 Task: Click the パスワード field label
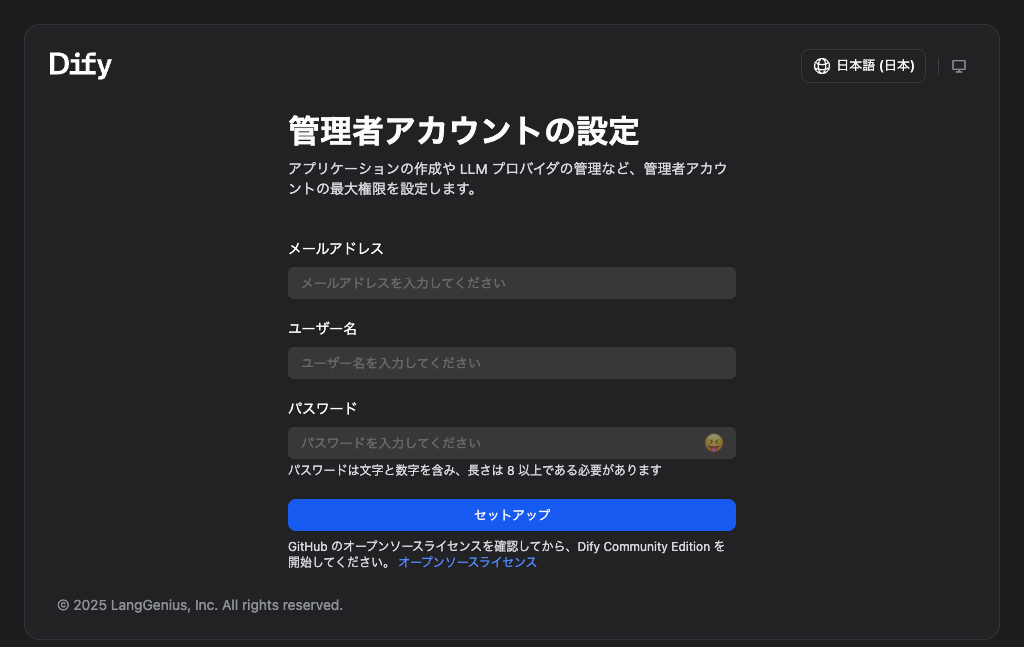[x=322, y=408]
